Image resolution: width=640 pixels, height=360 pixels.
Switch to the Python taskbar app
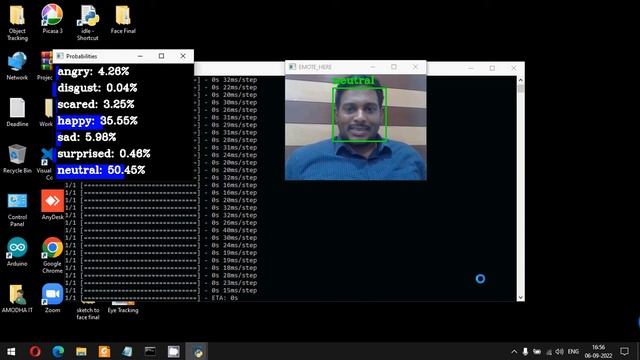coord(197,351)
